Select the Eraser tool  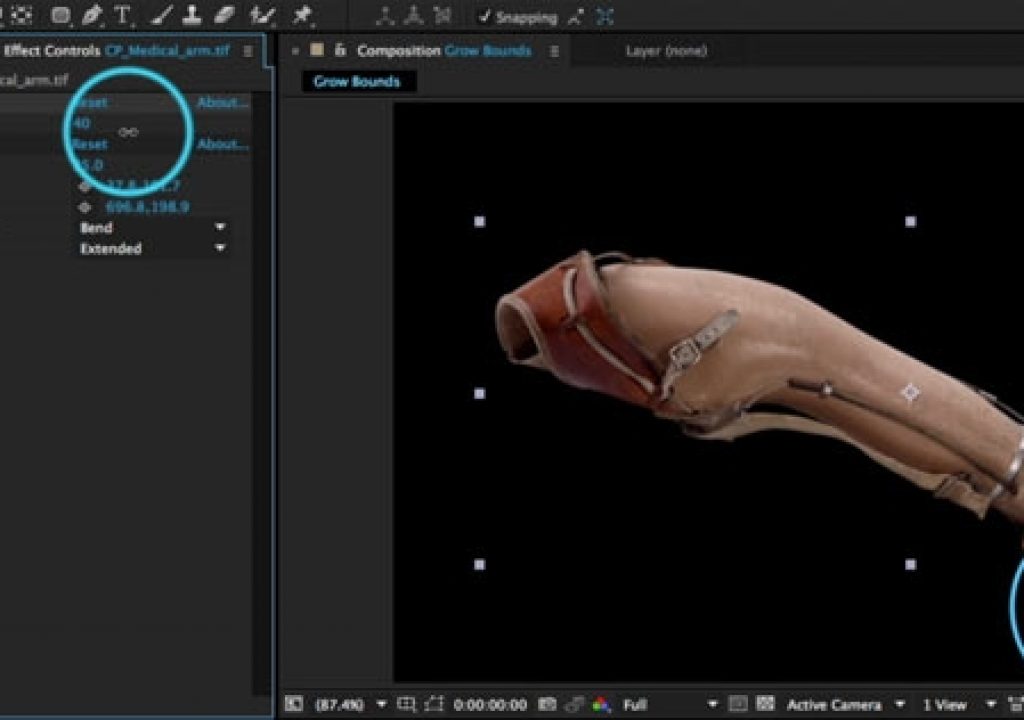(224, 16)
